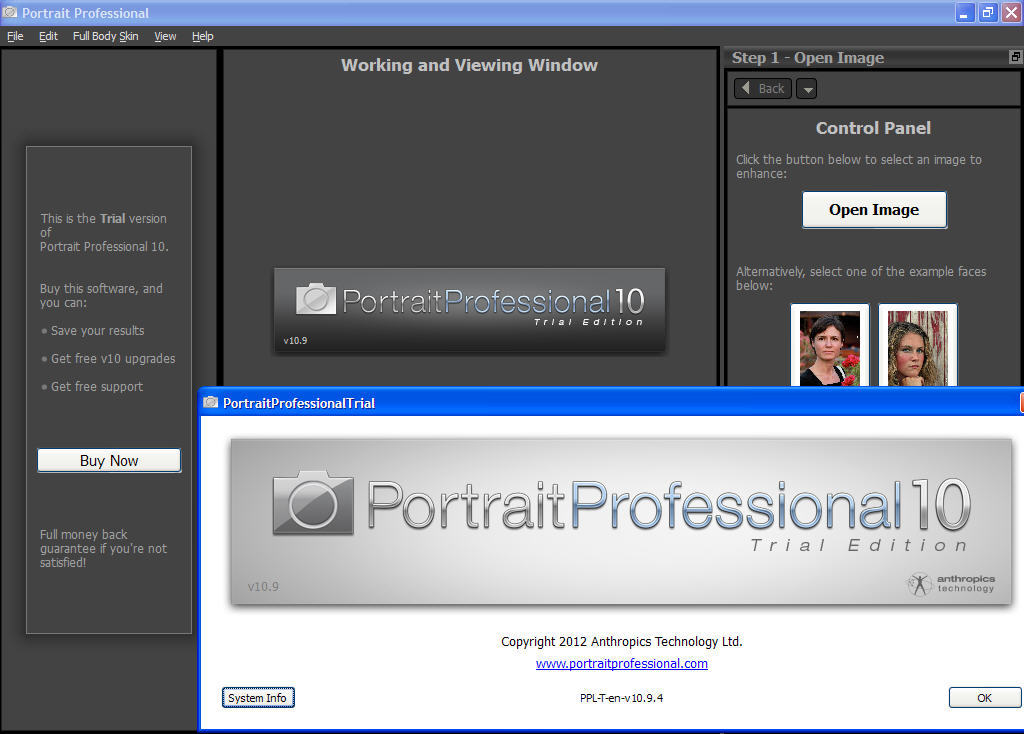Click the undock icon on Step 1 panel
The height and width of the screenshot is (734, 1024).
tap(1016, 57)
